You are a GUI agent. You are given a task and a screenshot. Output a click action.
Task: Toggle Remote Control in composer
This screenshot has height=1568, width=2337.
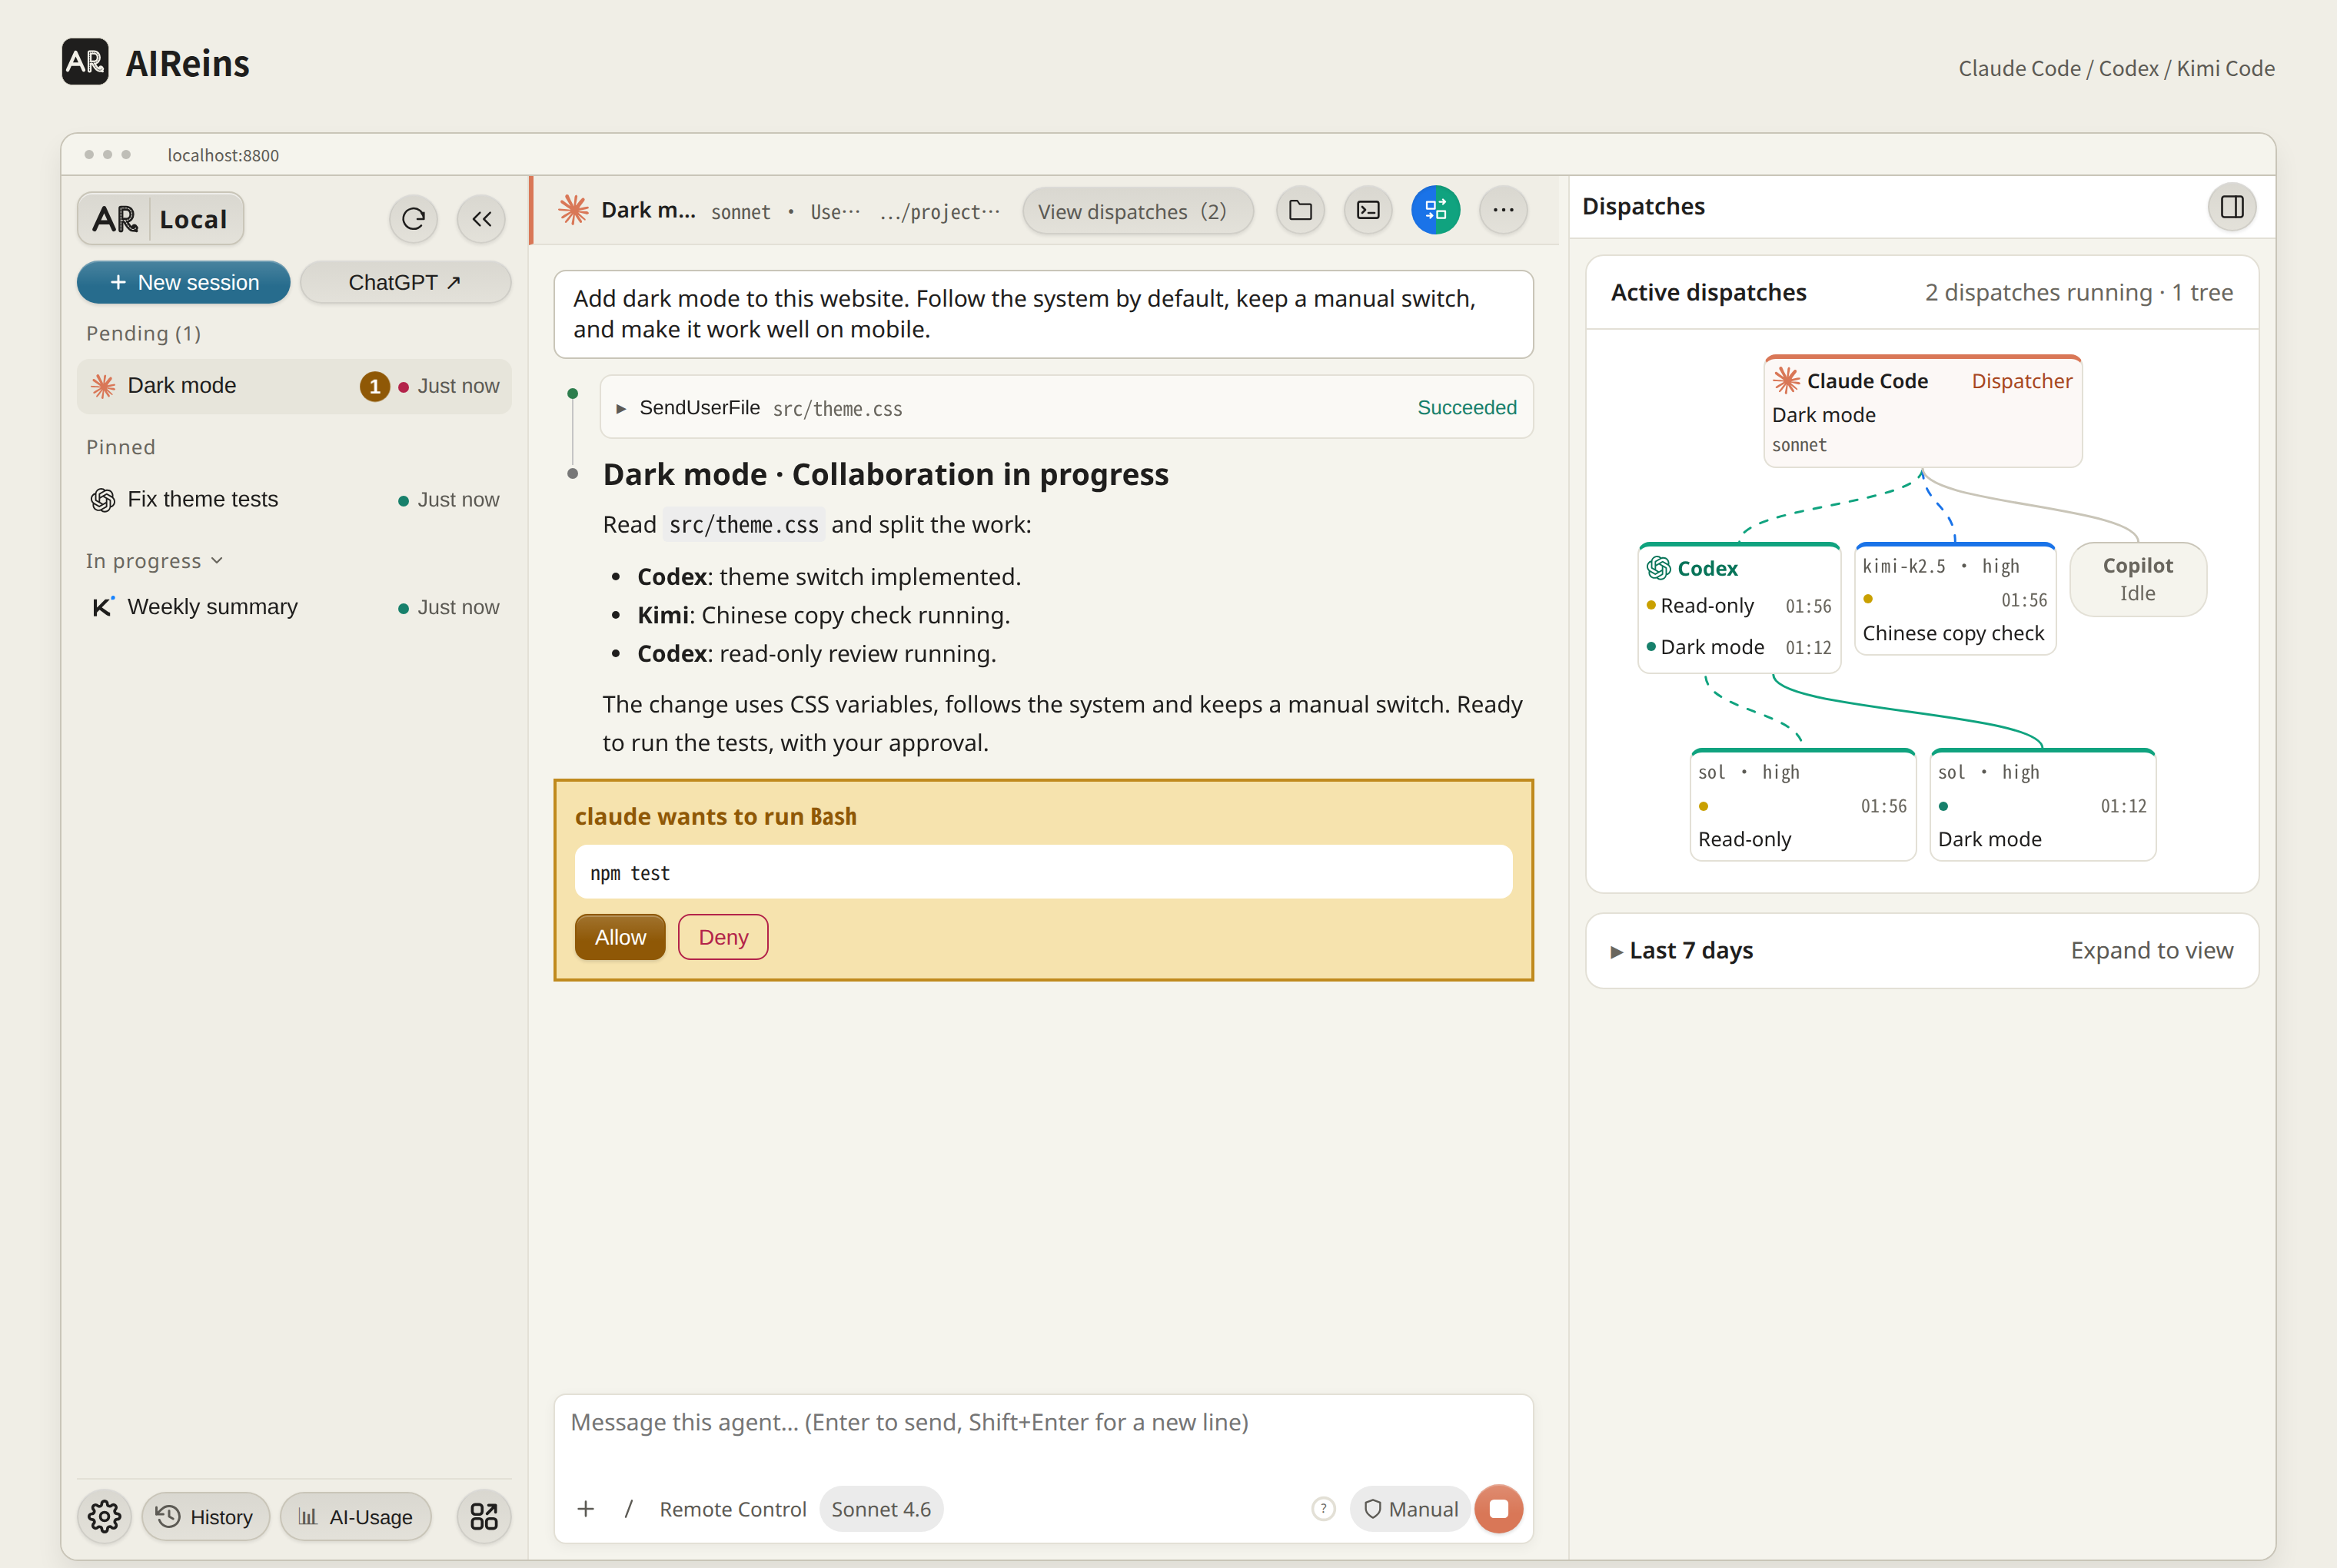tap(733, 1508)
